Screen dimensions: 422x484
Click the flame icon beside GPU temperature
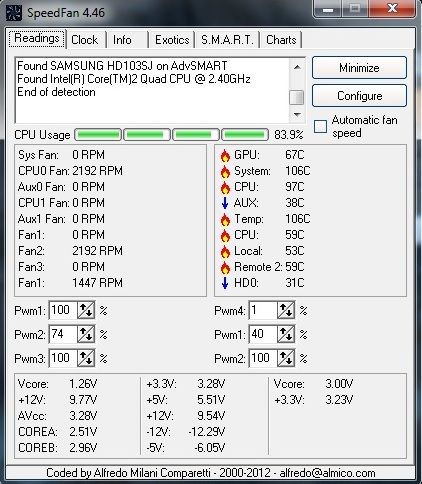click(225, 155)
